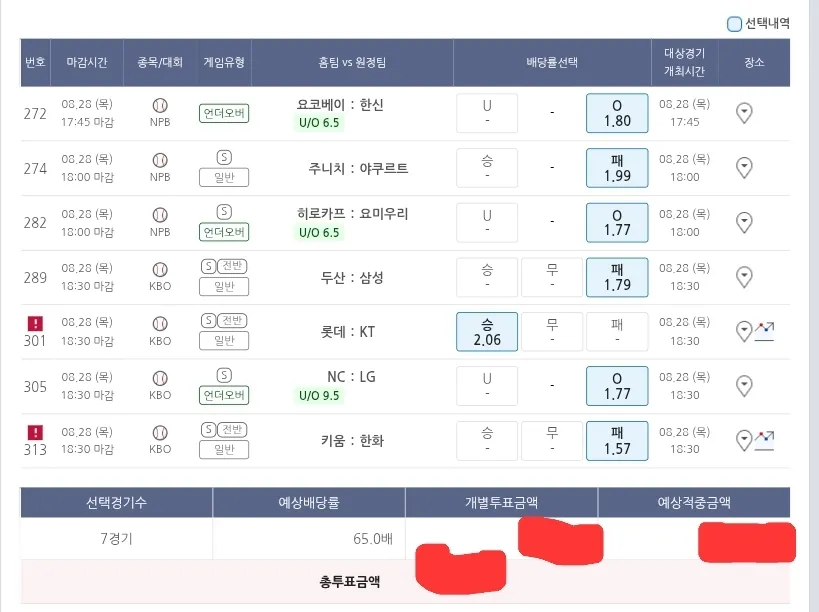Click location pin for NC vs LG
This screenshot has height=612, width=819.
(744, 386)
